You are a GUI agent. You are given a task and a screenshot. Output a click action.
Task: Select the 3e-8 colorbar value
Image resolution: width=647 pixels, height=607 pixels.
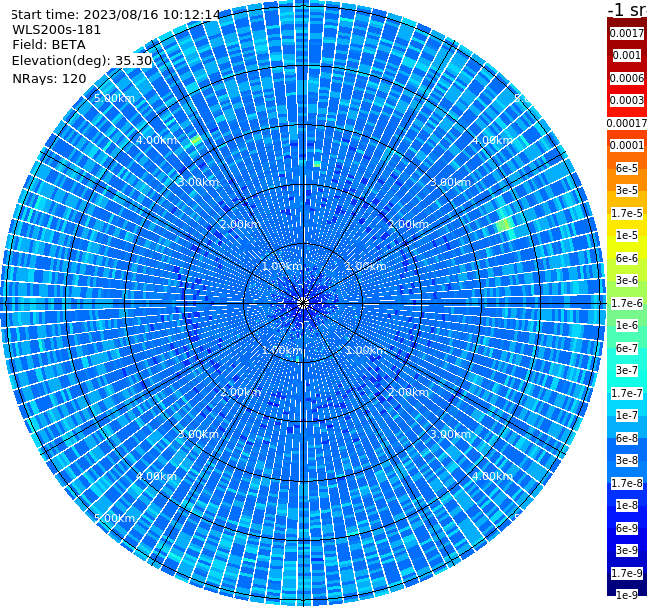(x=627, y=460)
